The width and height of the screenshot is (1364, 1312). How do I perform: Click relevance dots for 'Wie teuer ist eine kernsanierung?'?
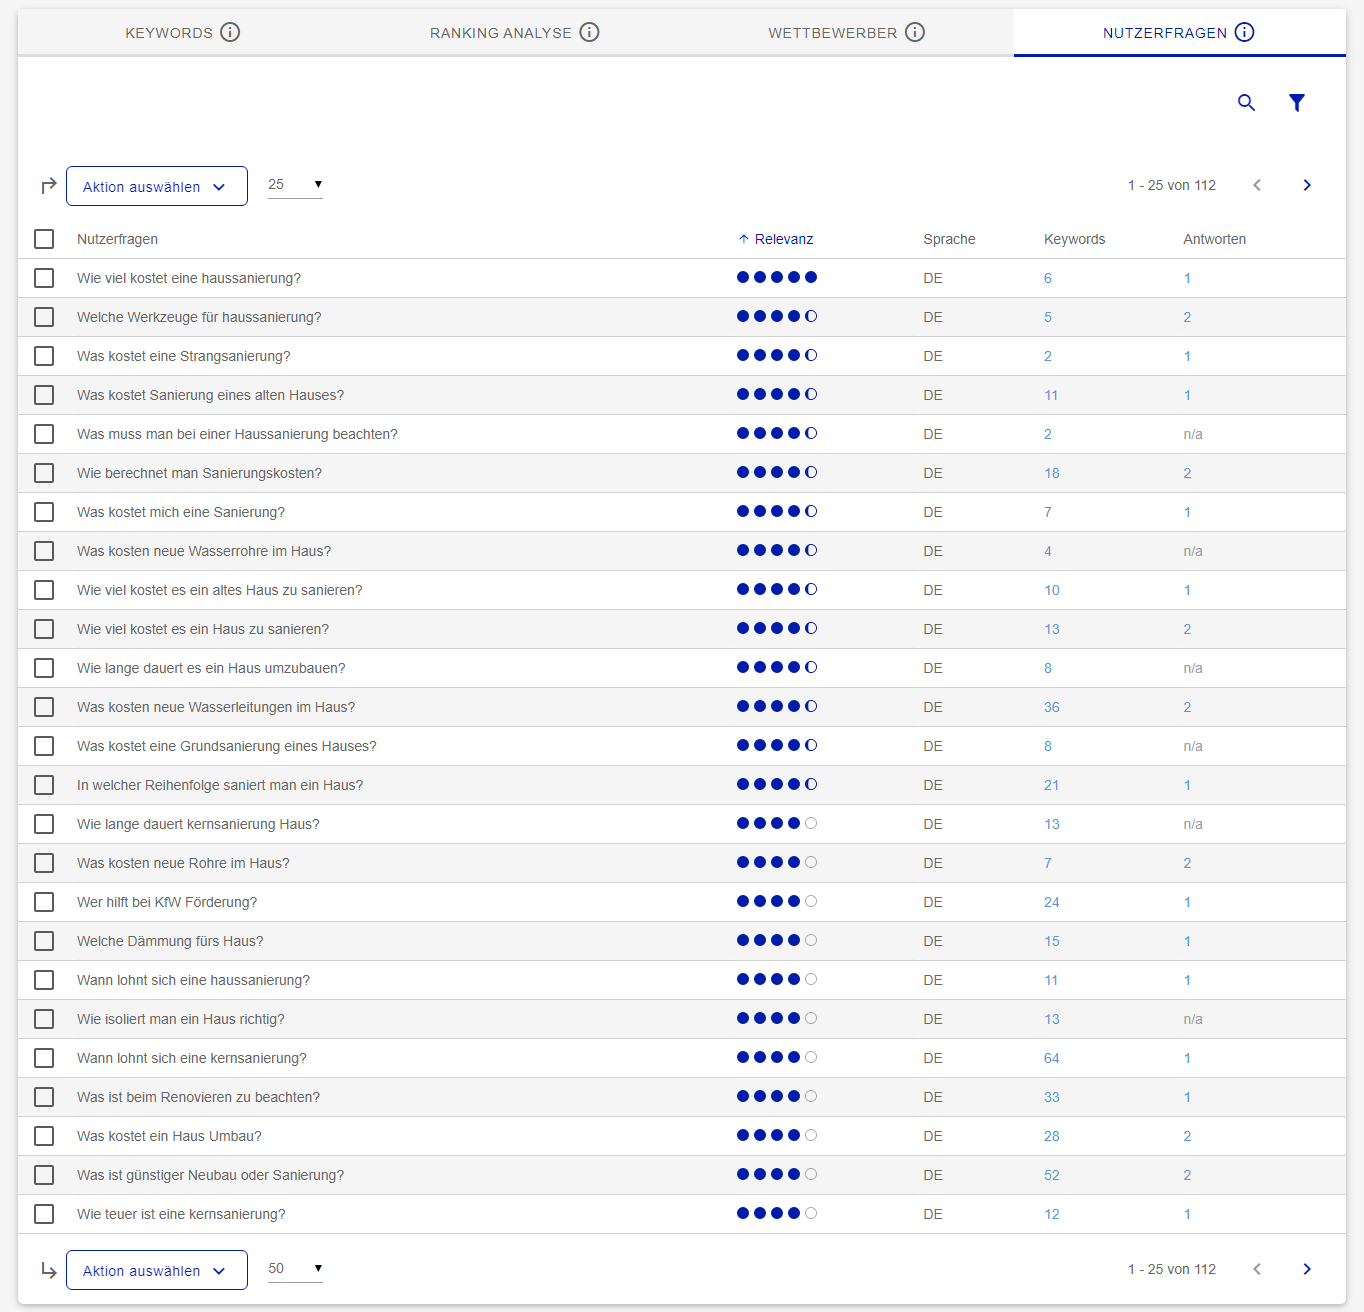[x=777, y=1213]
